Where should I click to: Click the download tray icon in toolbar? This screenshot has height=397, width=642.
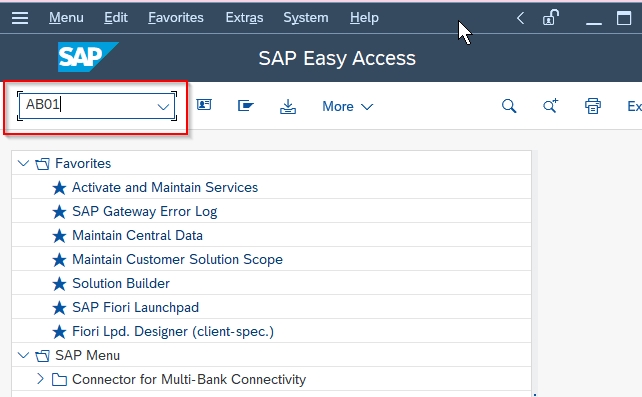pyautogui.click(x=288, y=106)
